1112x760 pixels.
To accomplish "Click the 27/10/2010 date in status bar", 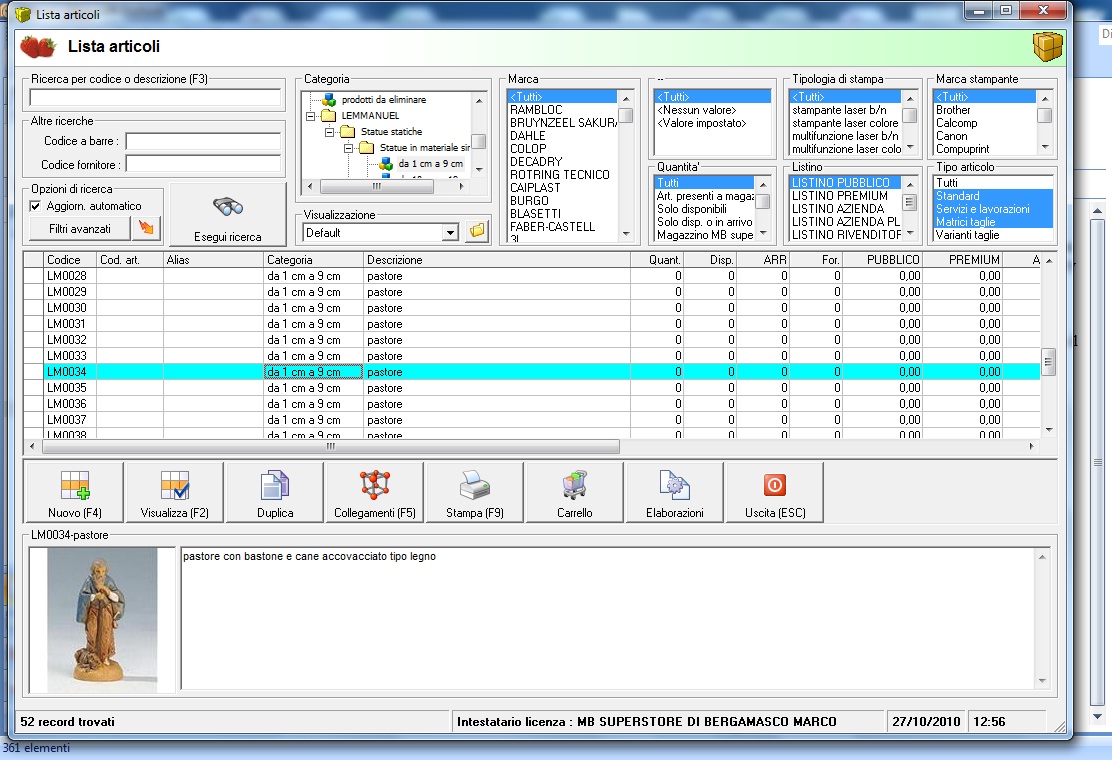I will tap(925, 722).
